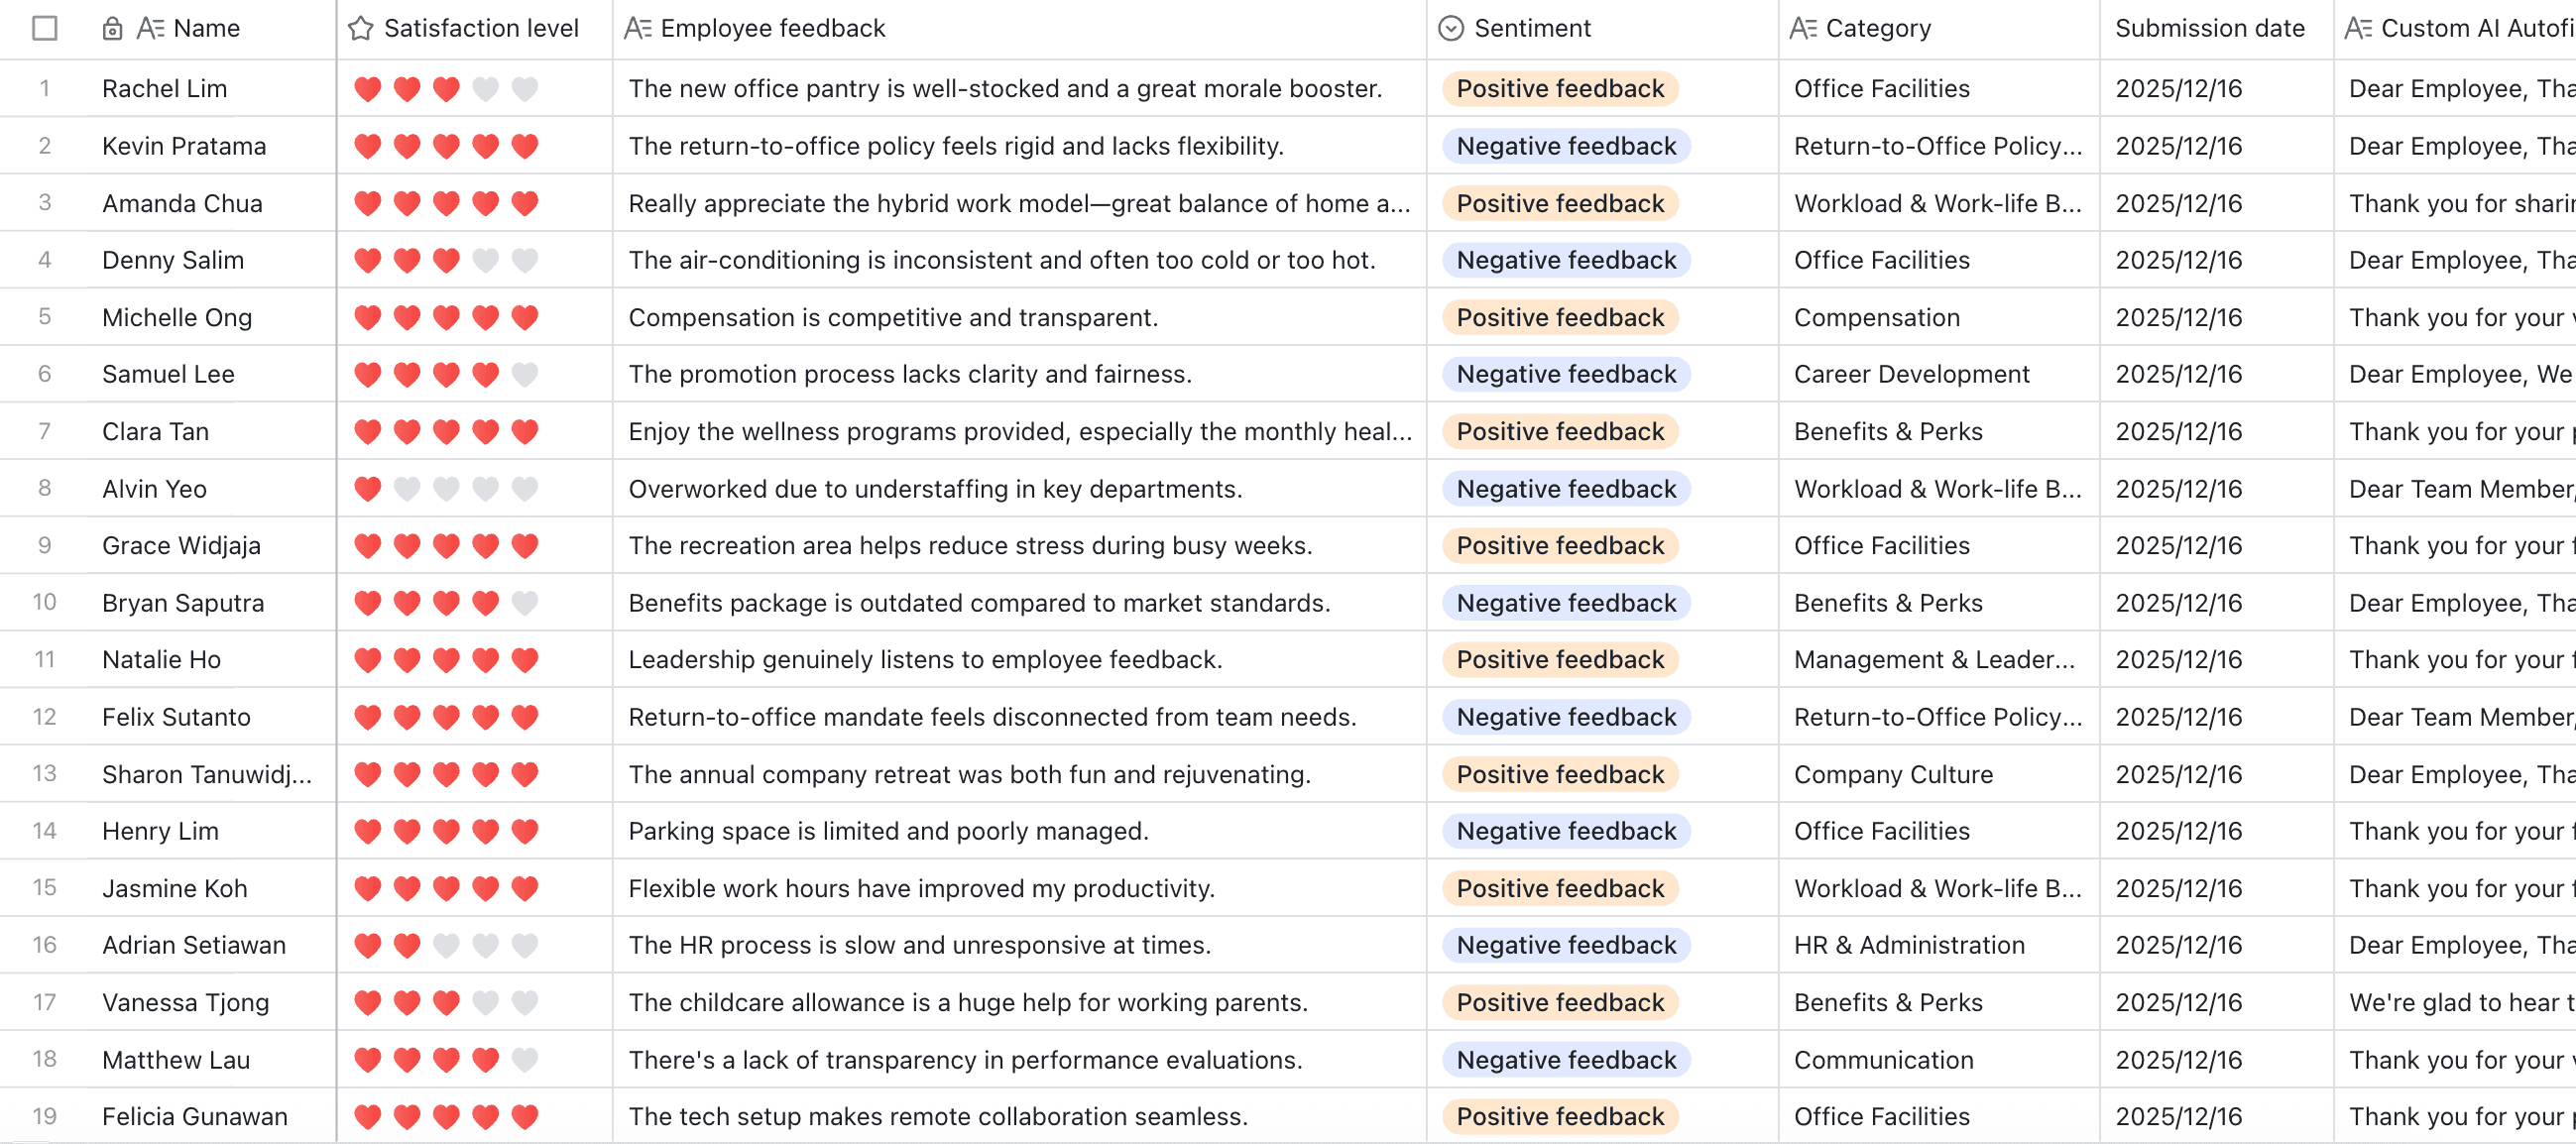
Task: Click the third heart in Adrian Setiawan's row
Action: [446, 945]
